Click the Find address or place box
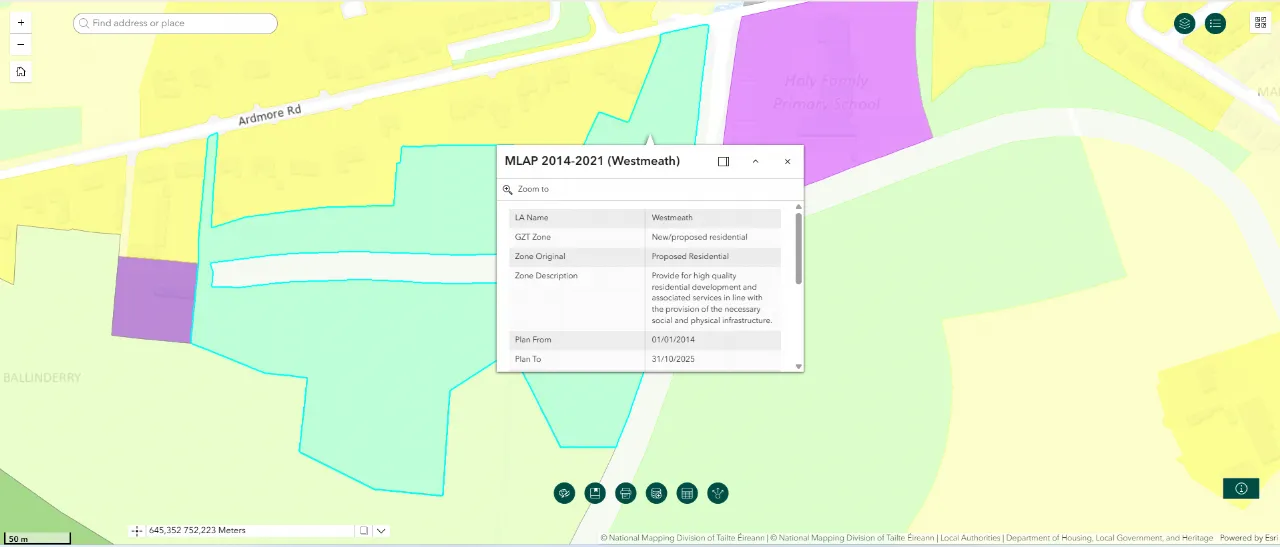This screenshot has width=1280, height=547. (175, 23)
